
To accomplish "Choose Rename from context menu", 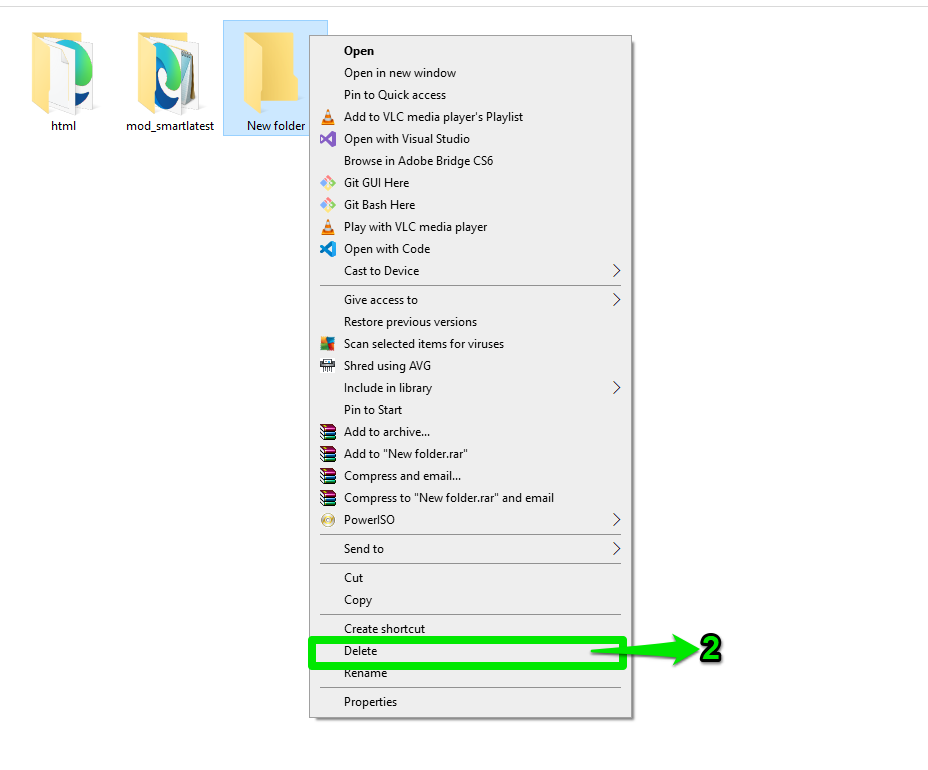I will pos(471,673).
